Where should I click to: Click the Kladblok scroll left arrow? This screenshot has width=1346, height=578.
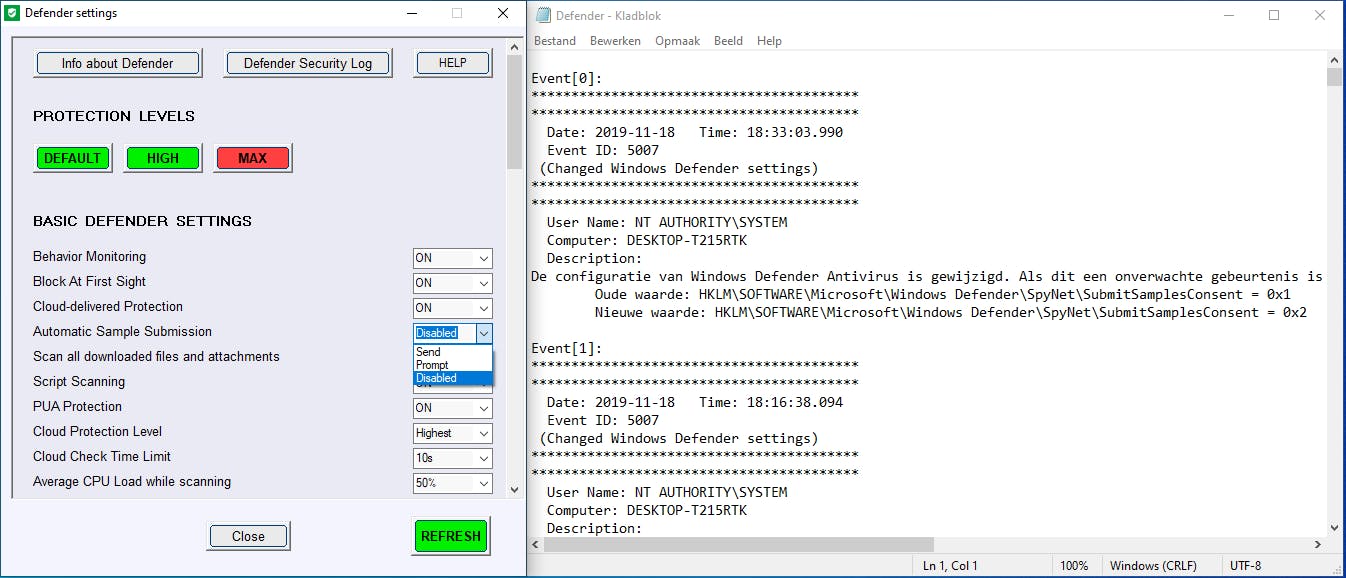point(537,544)
